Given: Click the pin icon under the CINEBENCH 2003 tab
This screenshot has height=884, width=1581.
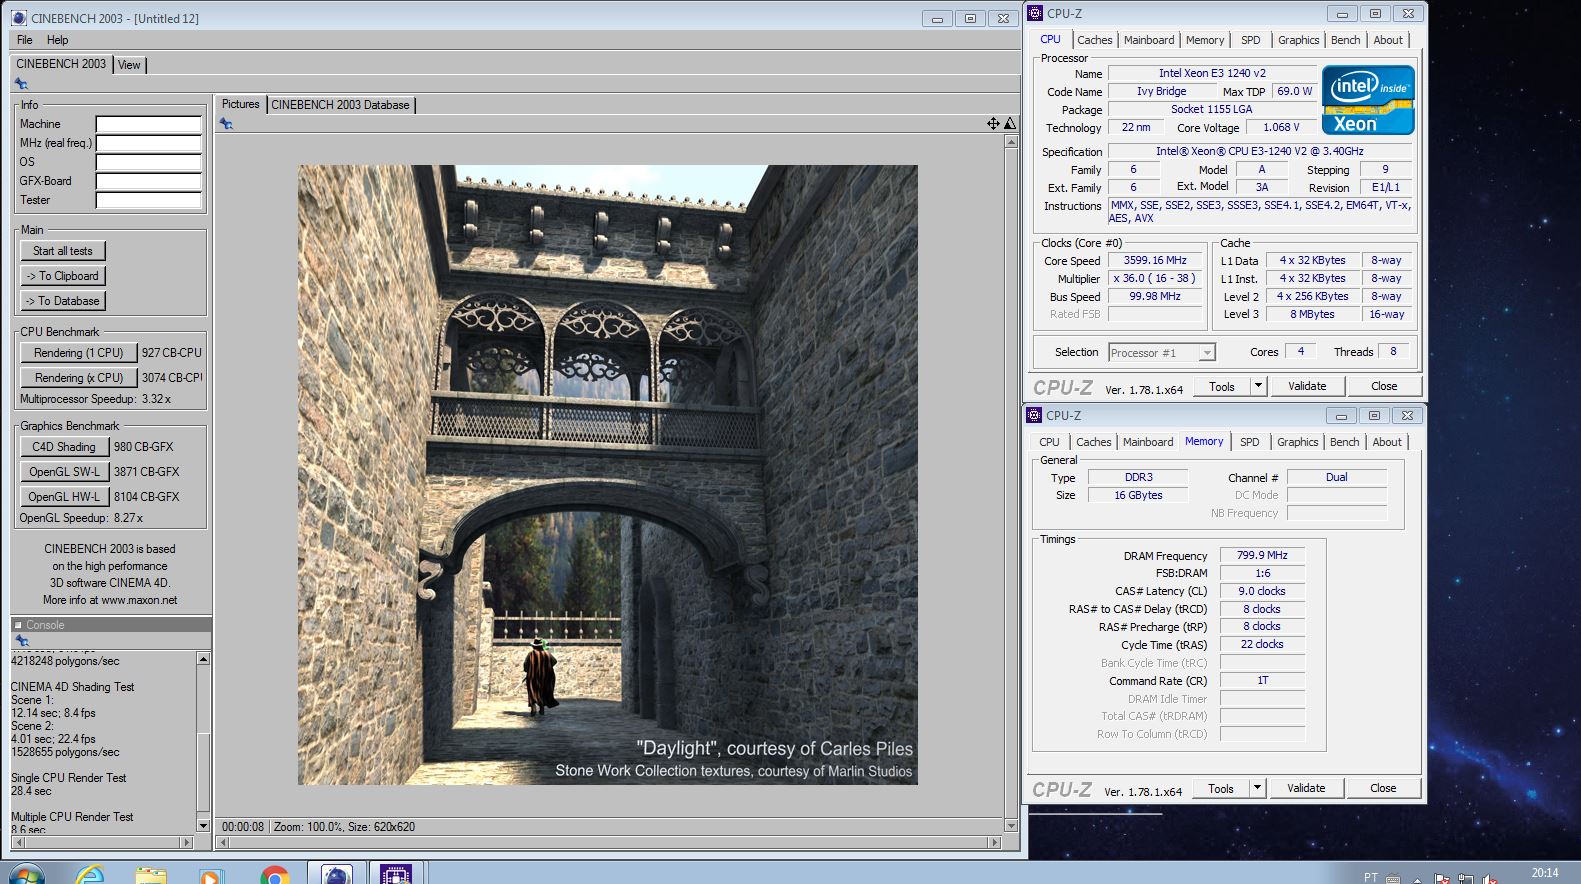Looking at the screenshot, I should pos(21,84).
